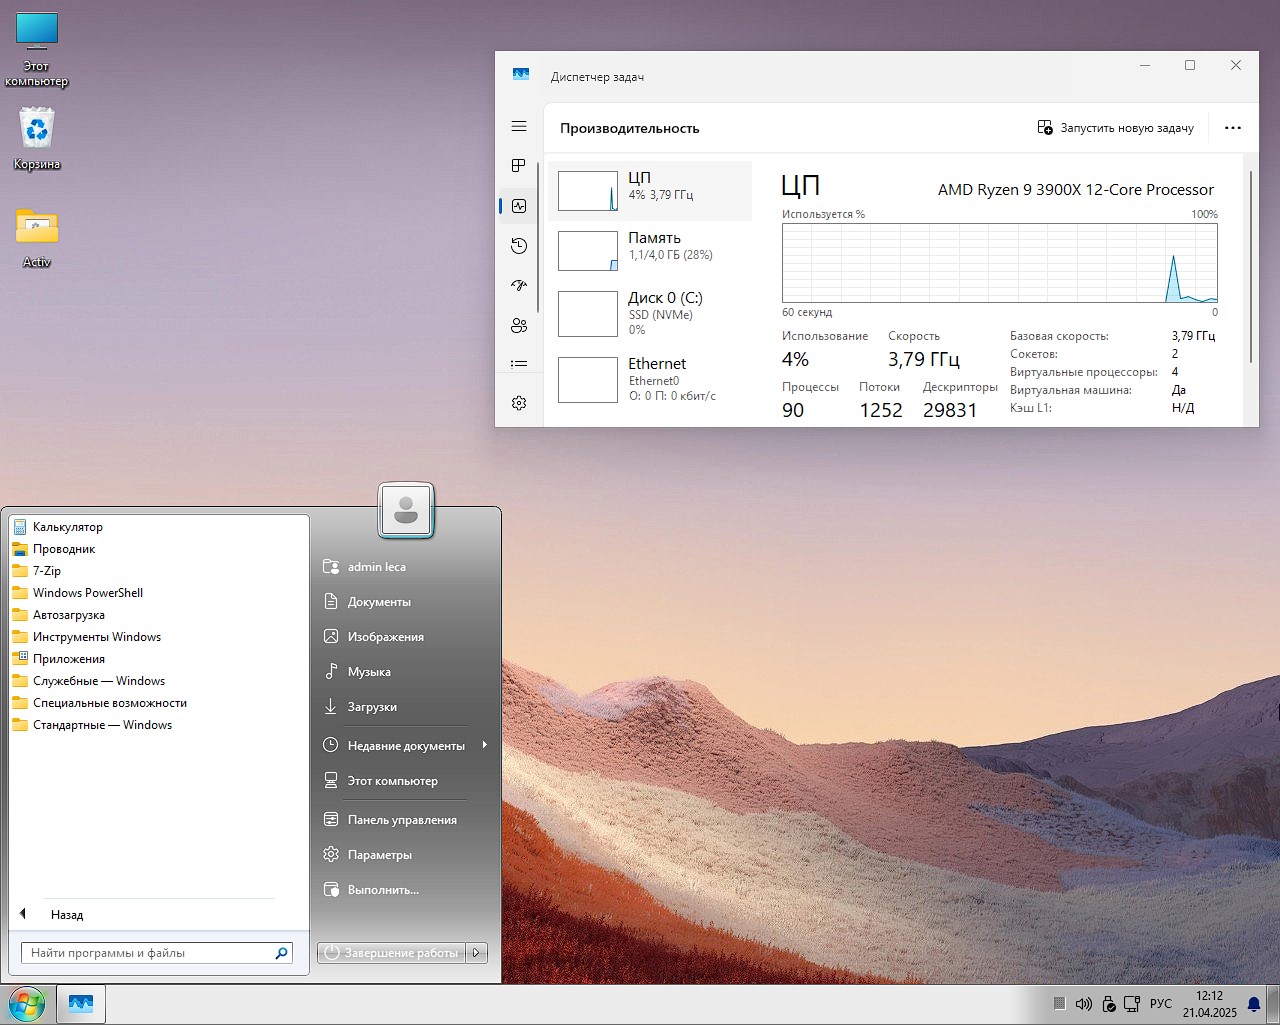Click the CPU usage graph in Task Manager
Viewport: 1280px width, 1025px height.
[x=1000, y=263]
